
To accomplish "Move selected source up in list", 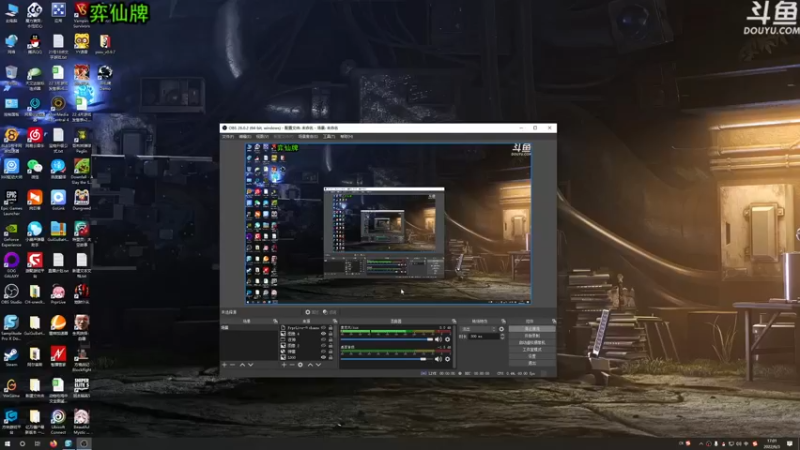I will [310, 365].
